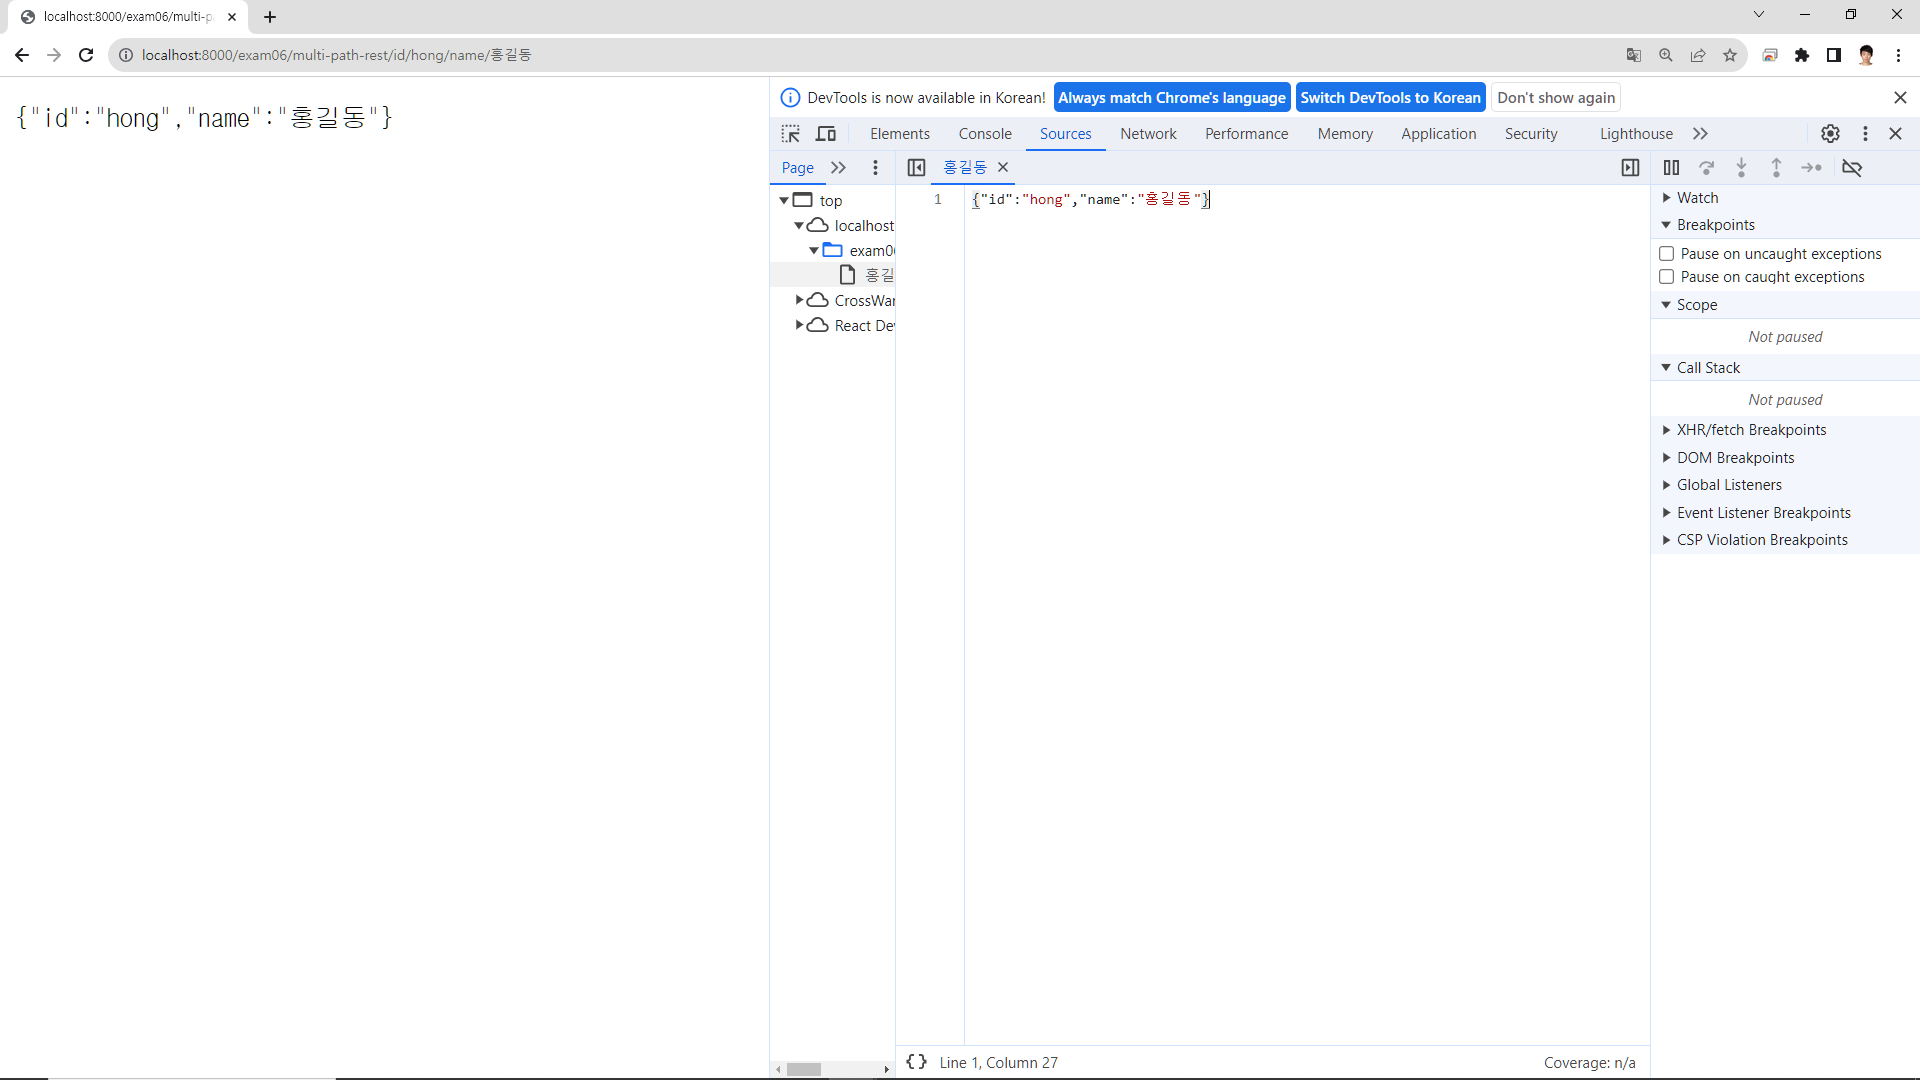
Task: Hide the debugger sidebar icon
Action: coord(1630,168)
